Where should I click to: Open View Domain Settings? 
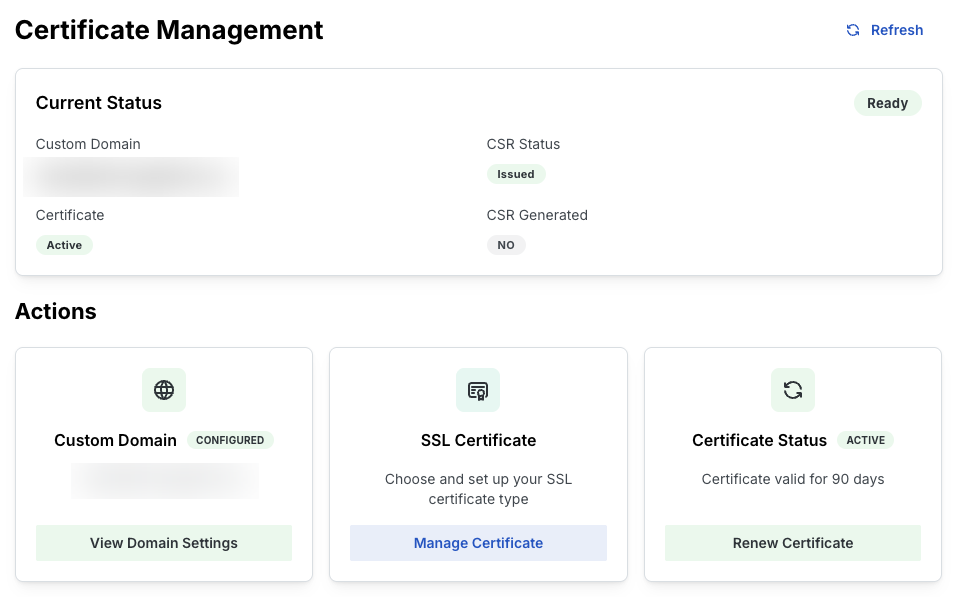click(164, 543)
